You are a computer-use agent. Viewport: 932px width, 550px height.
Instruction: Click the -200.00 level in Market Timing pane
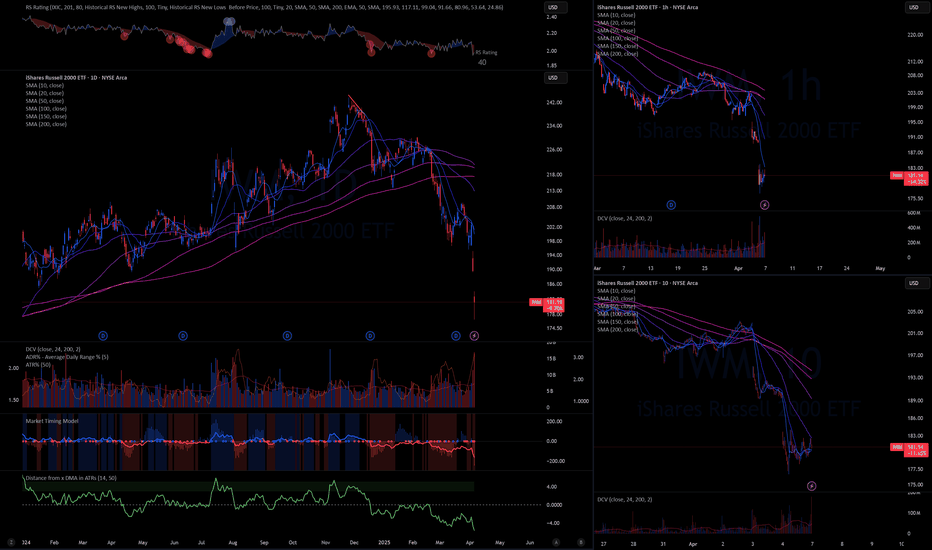tap(555, 461)
